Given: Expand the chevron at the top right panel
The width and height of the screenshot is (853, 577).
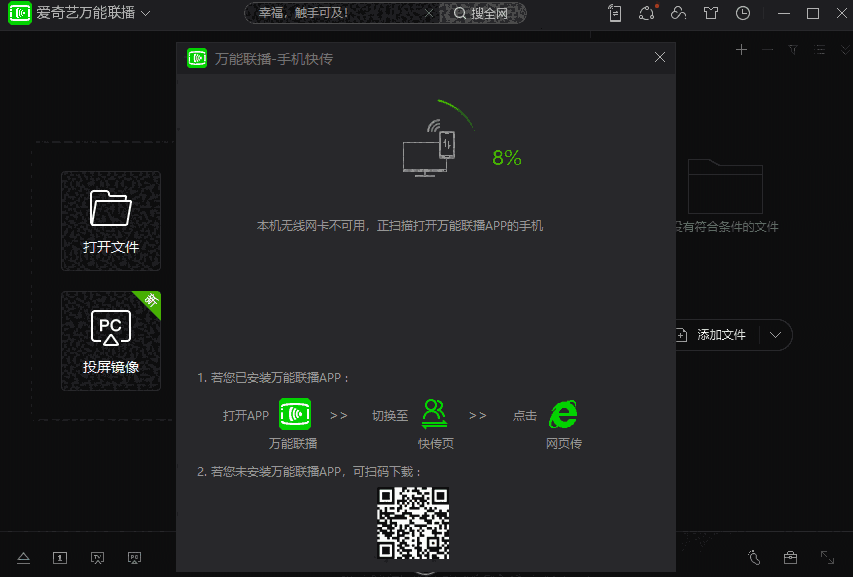Looking at the screenshot, I should (845, 49).
